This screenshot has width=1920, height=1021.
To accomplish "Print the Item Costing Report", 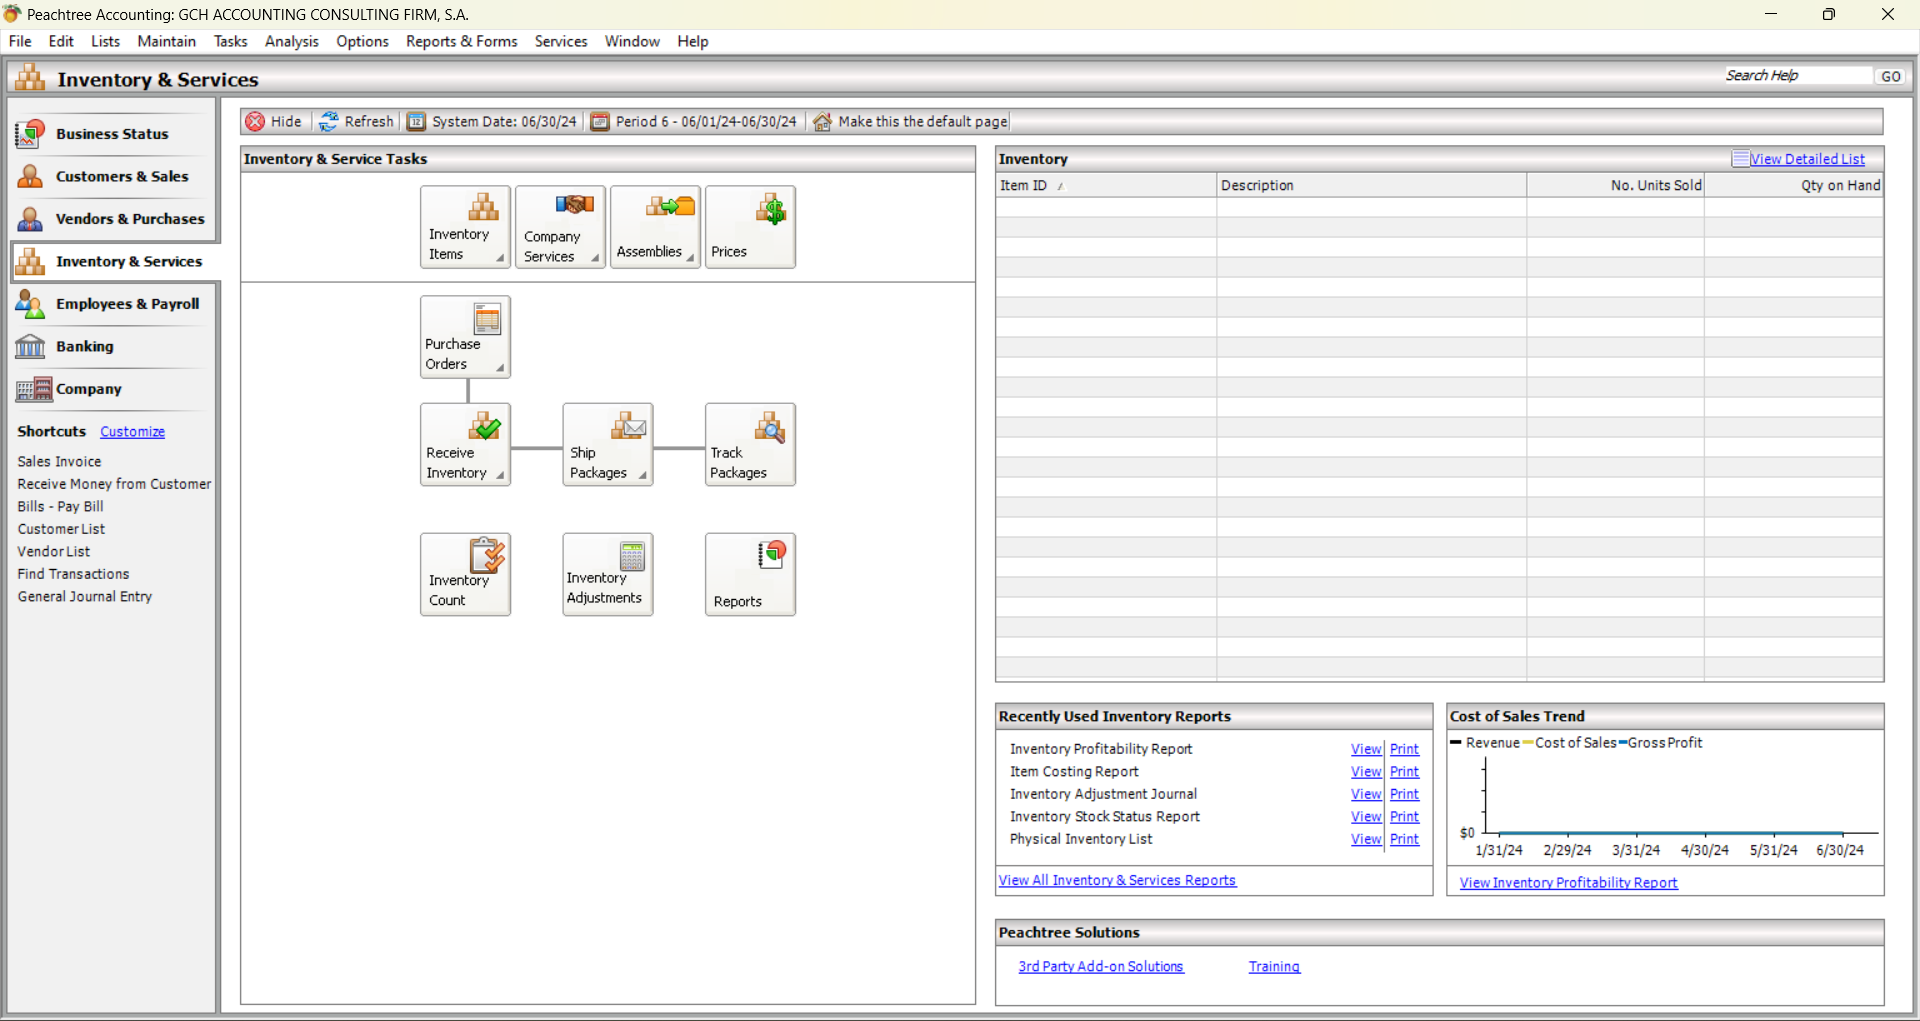I will (x=1404, y=772).
